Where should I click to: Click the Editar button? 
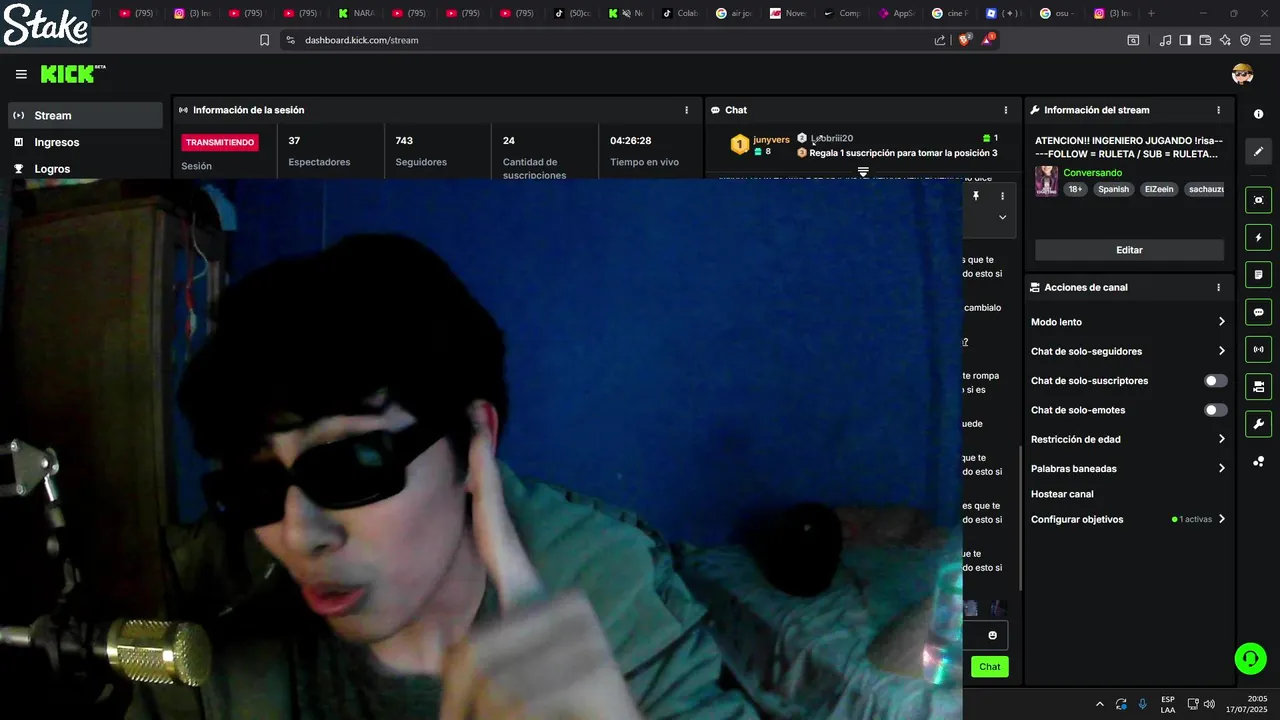[1129, 250]
